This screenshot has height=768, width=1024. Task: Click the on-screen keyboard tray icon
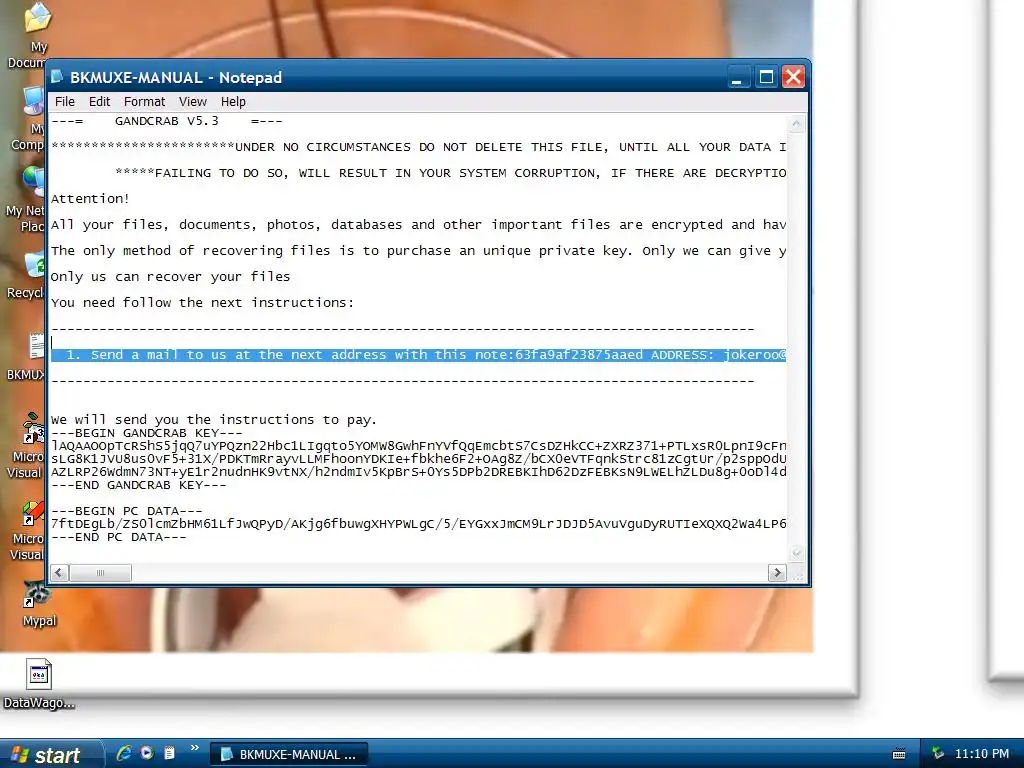[x=899, y=754]
